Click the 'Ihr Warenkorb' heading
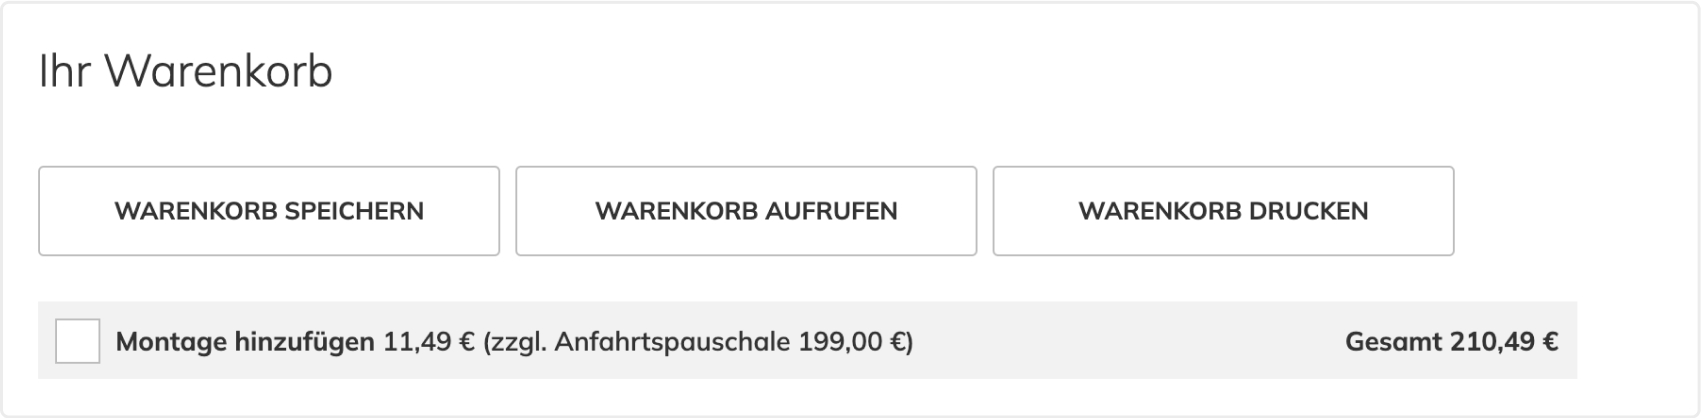1701x418 pixels. (x=186, y=72)
